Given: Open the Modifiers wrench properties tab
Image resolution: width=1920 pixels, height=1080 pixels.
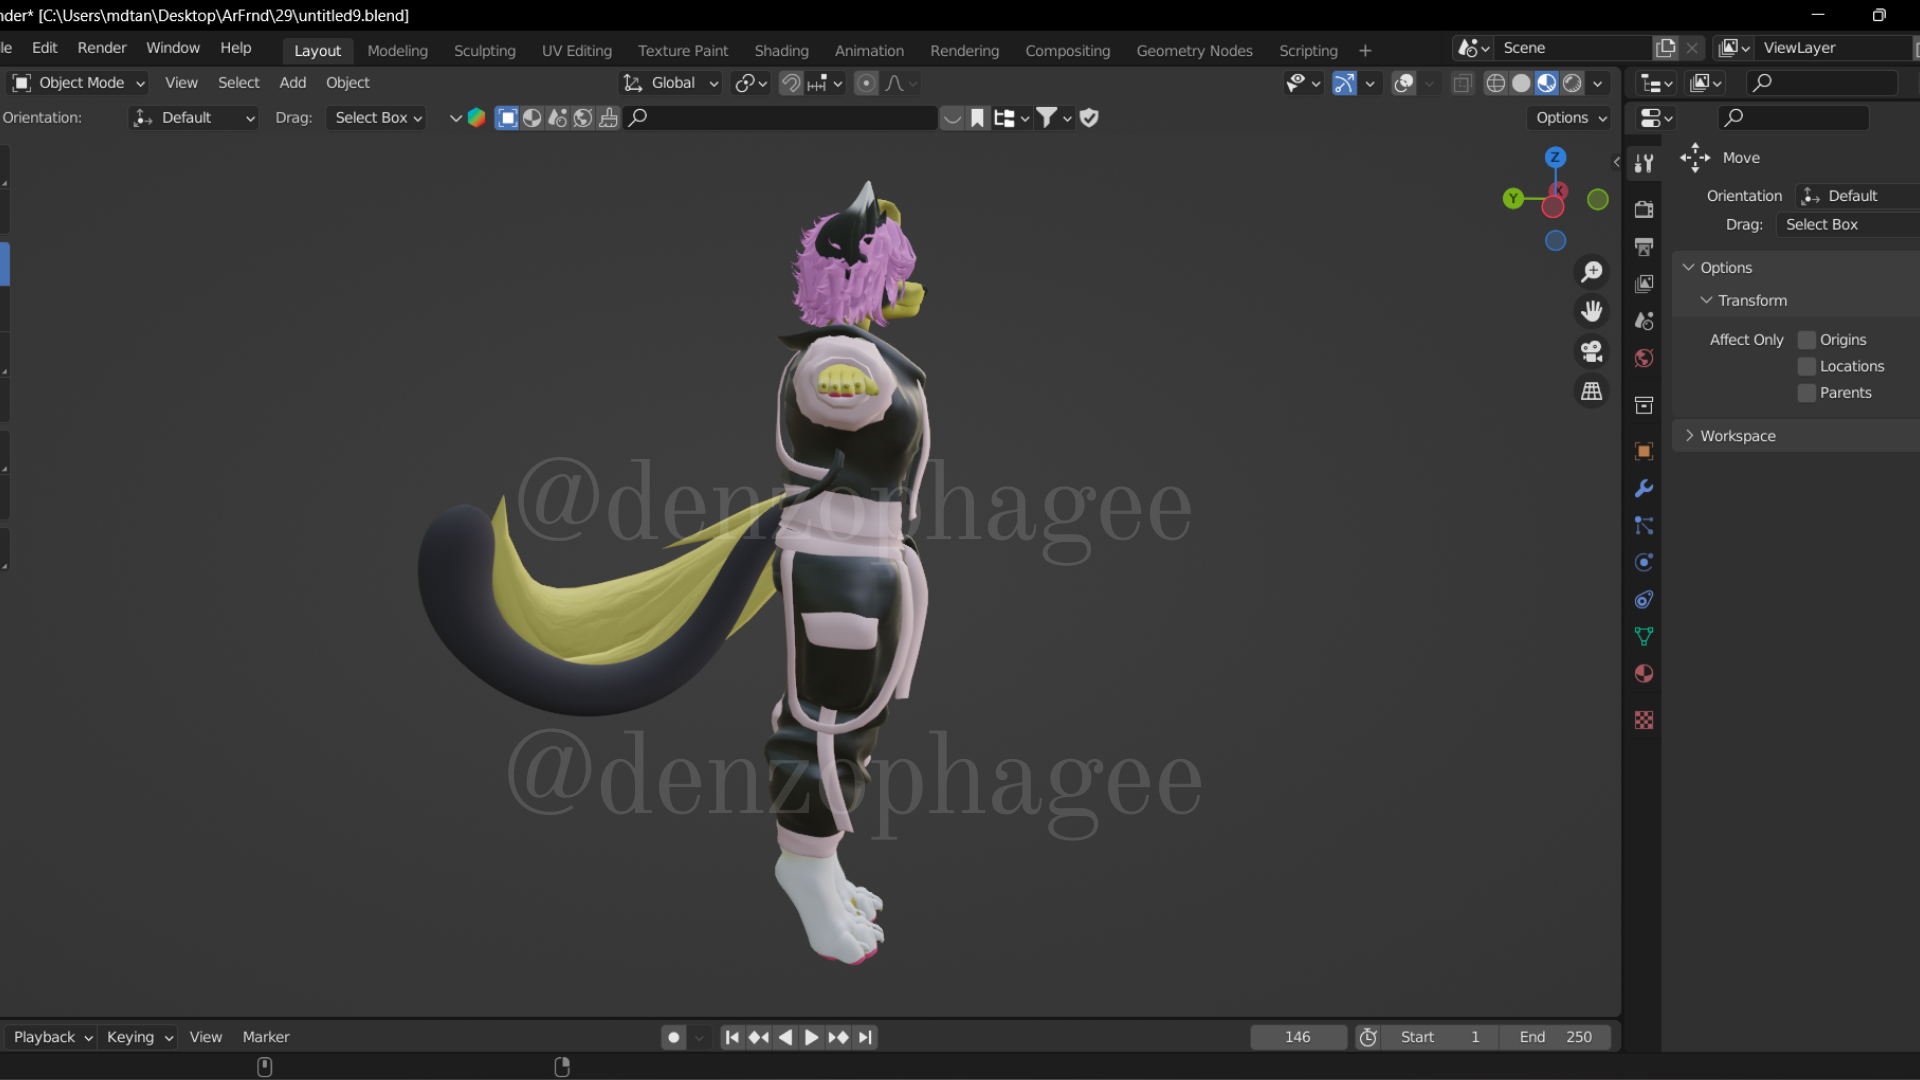Looking at the screenshot, I should (x=1643, y=489).
